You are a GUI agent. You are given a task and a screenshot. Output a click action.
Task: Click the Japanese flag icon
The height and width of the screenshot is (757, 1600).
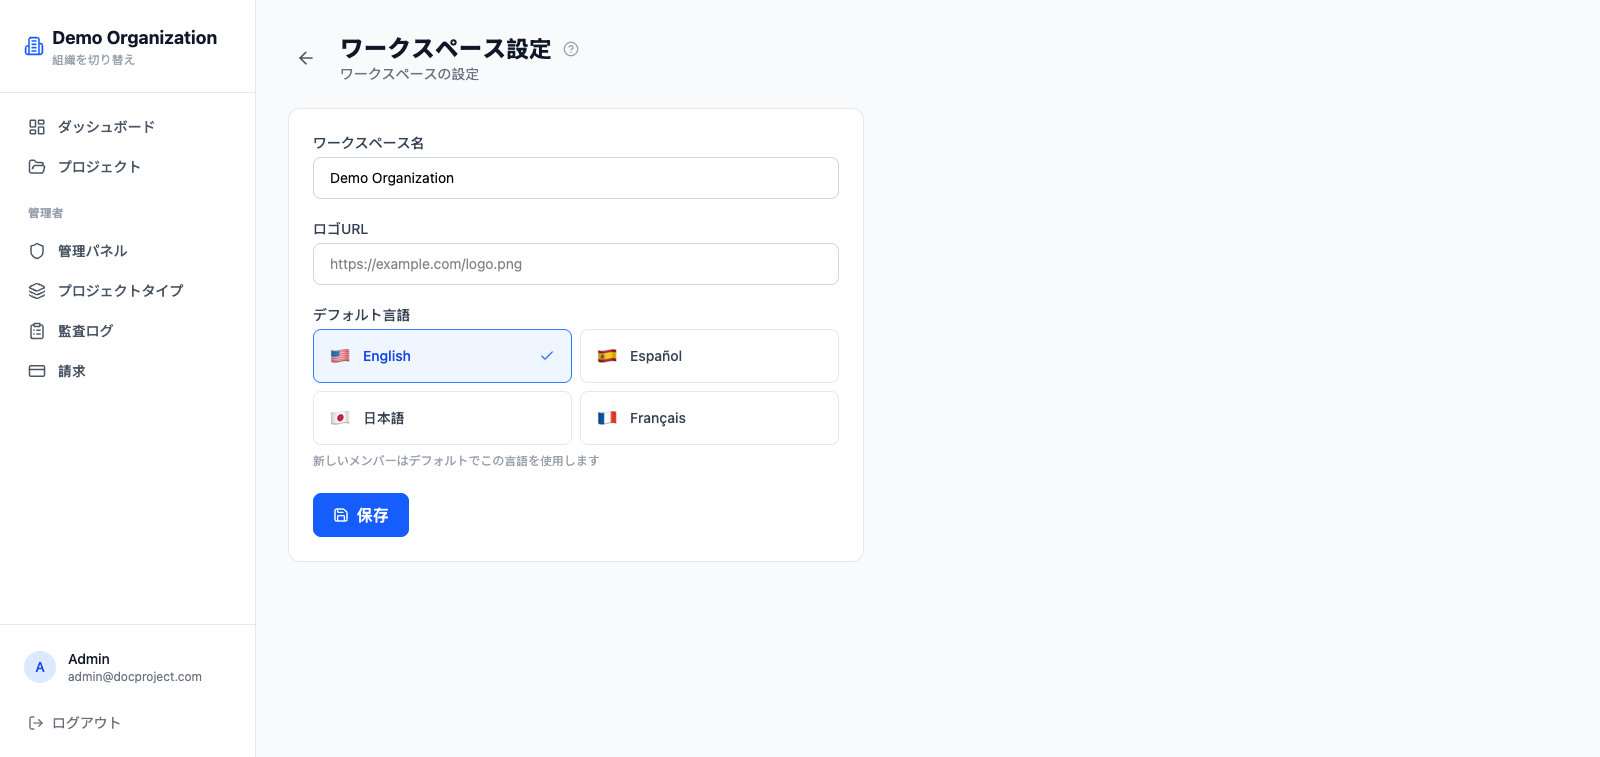coord(340,418)
